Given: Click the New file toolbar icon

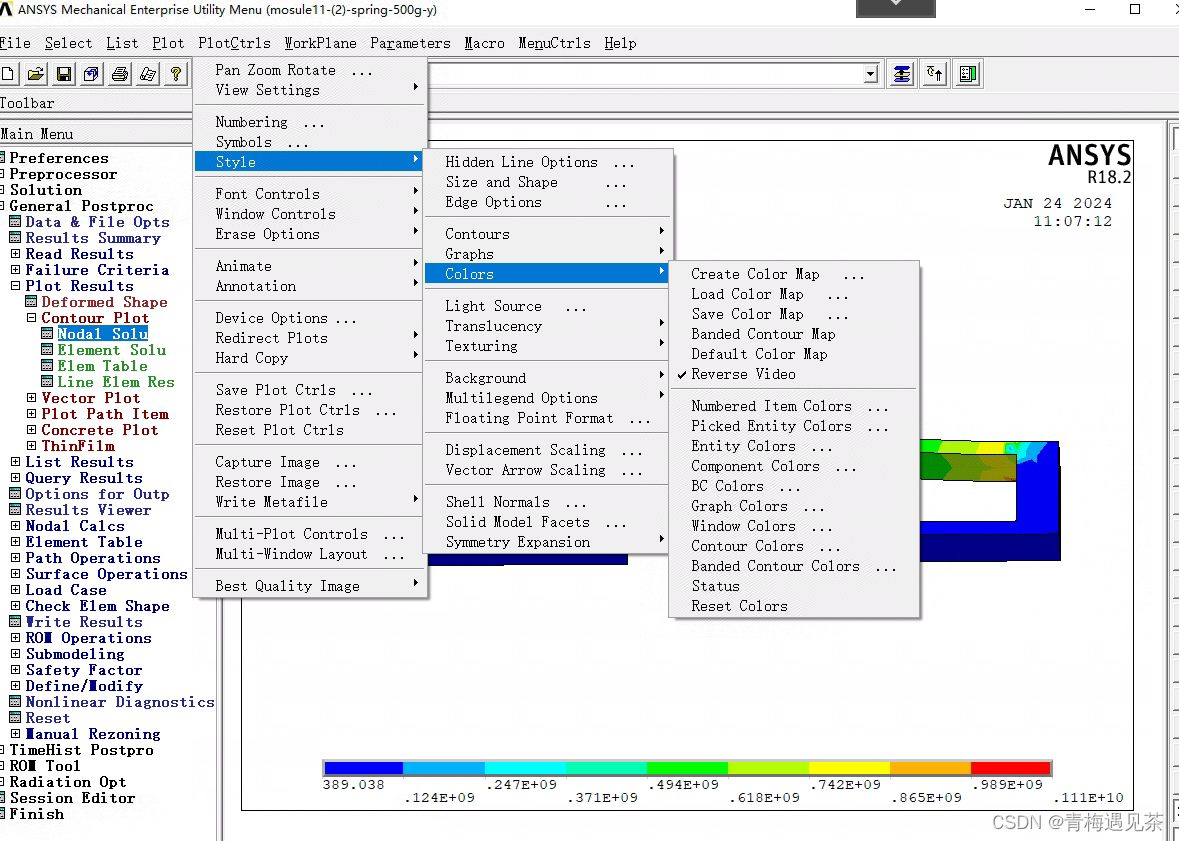Looking at the screenshot, I should point(8,74).
